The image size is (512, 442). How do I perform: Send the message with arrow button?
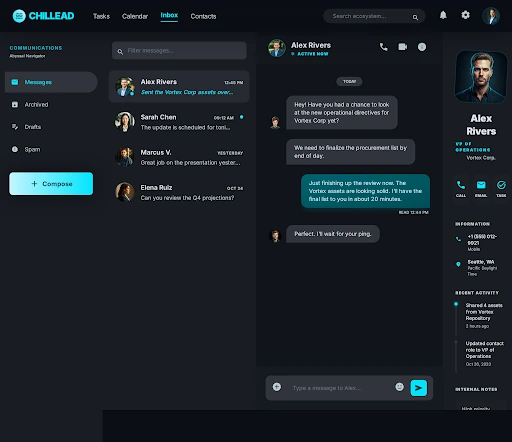pos(418,388)
